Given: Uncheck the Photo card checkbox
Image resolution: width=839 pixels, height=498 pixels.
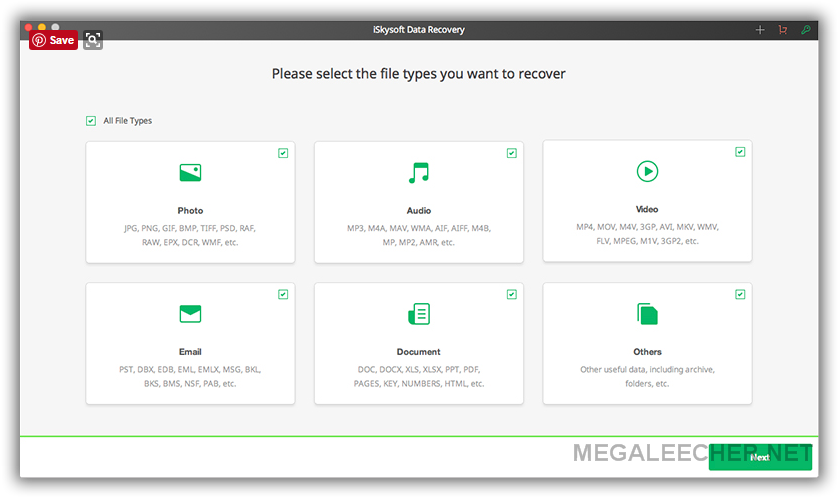Looking at the screenshot, I should click(283, 154).
